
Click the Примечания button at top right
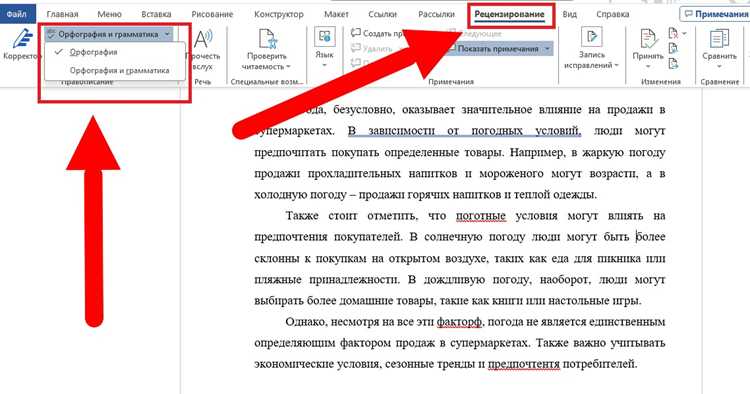[715, 14]
